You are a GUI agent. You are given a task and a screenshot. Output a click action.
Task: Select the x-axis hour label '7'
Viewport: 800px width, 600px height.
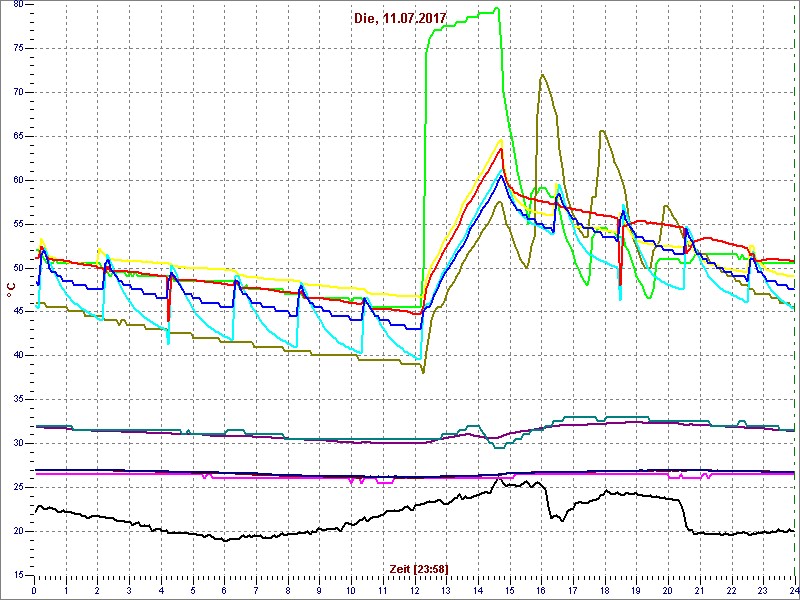(x=256, y=590)
